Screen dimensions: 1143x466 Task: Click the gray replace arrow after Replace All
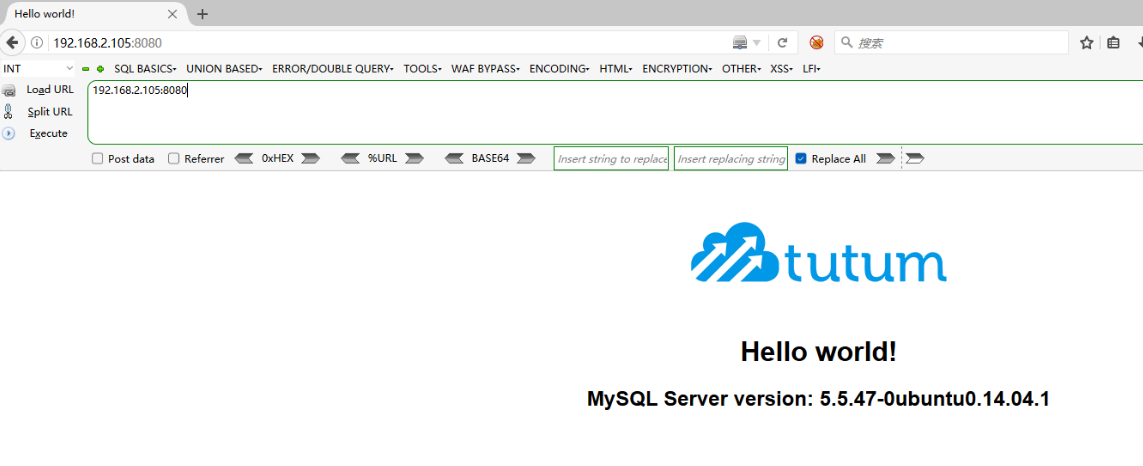(x=886, y=158)
